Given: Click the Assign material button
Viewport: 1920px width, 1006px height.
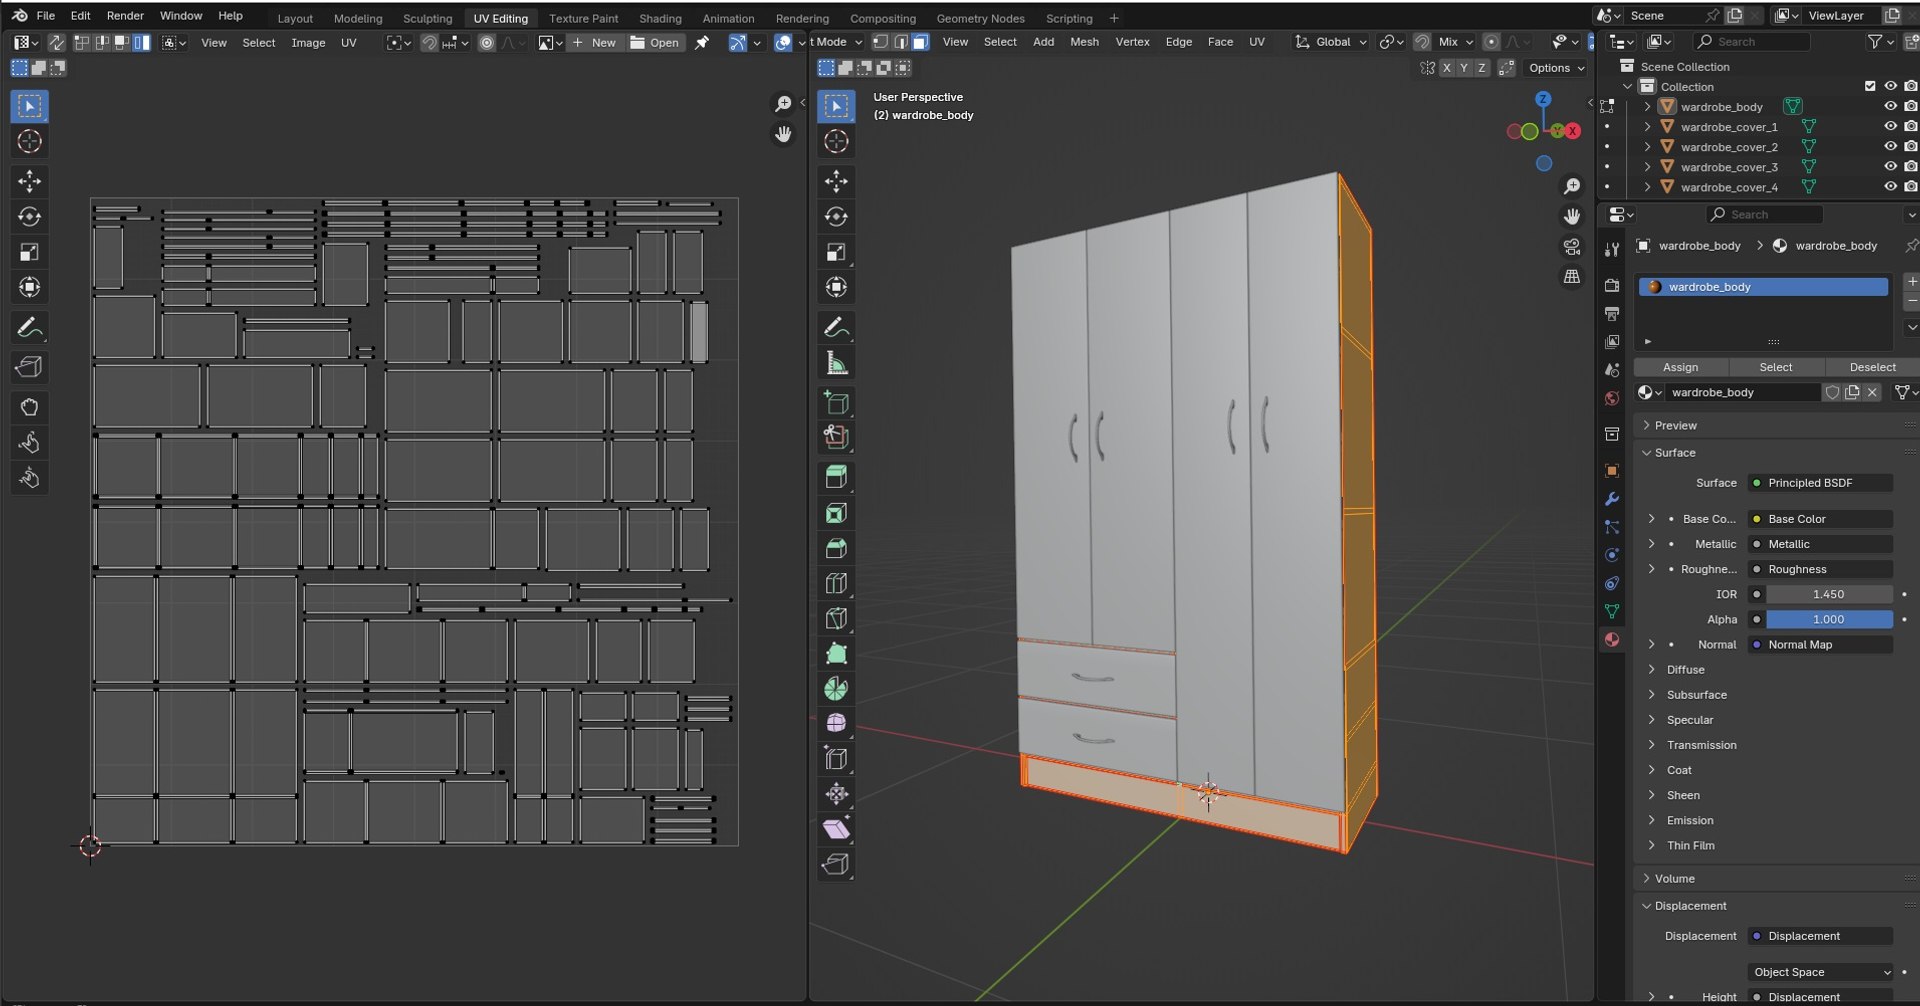Looking at the screenshot, I should pos(1680,367).
